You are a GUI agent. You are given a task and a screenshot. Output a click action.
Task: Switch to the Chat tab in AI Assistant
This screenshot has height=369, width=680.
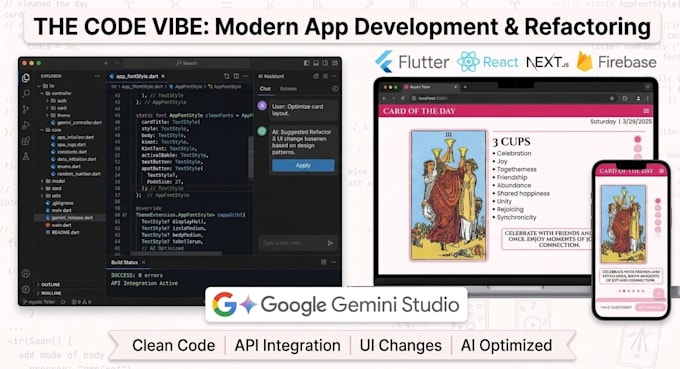tap(265, 88)
